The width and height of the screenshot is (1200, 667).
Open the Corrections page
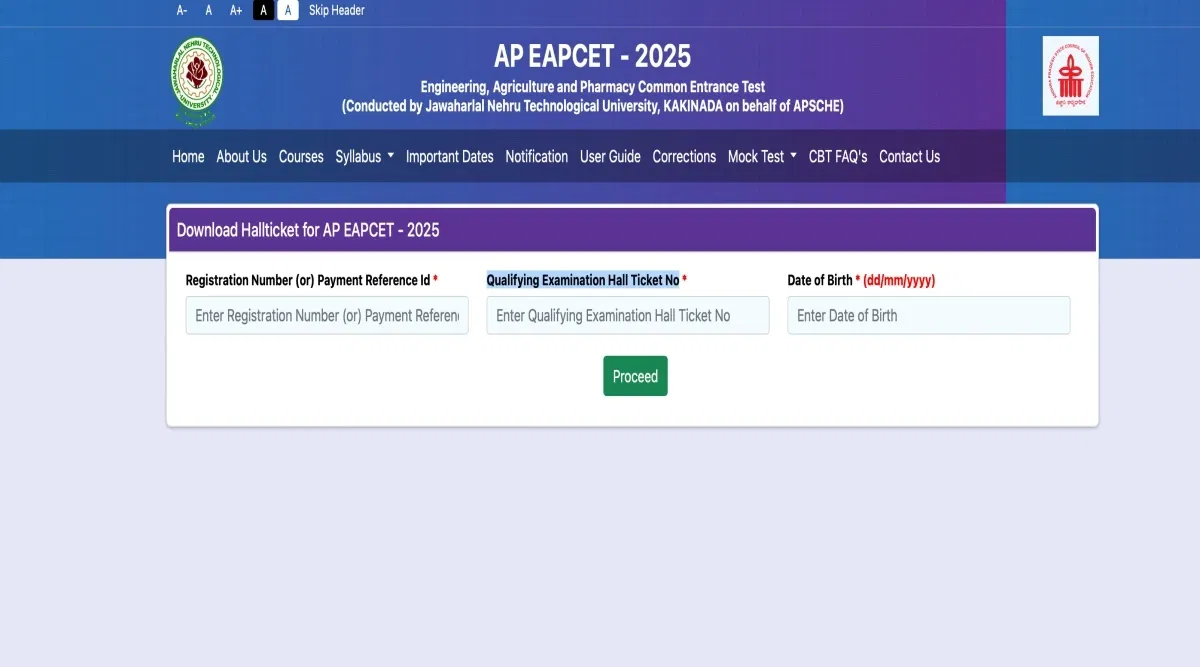[x=684, y=156]
